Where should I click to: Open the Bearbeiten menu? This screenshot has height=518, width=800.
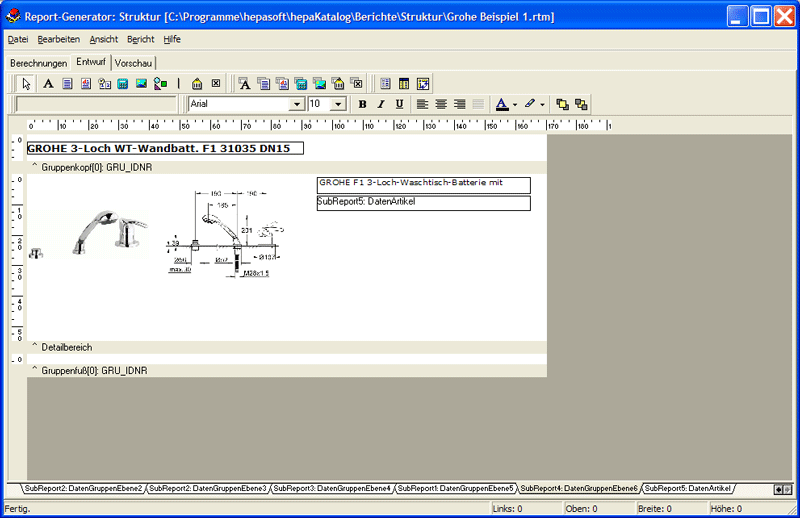59,39
